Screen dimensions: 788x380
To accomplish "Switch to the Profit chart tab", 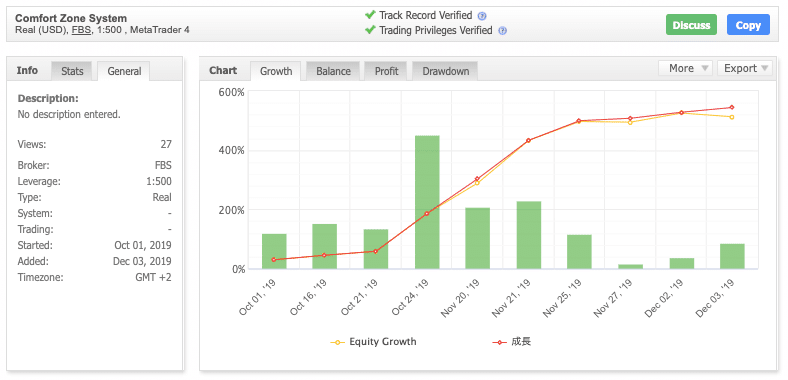I will [386, 71].
